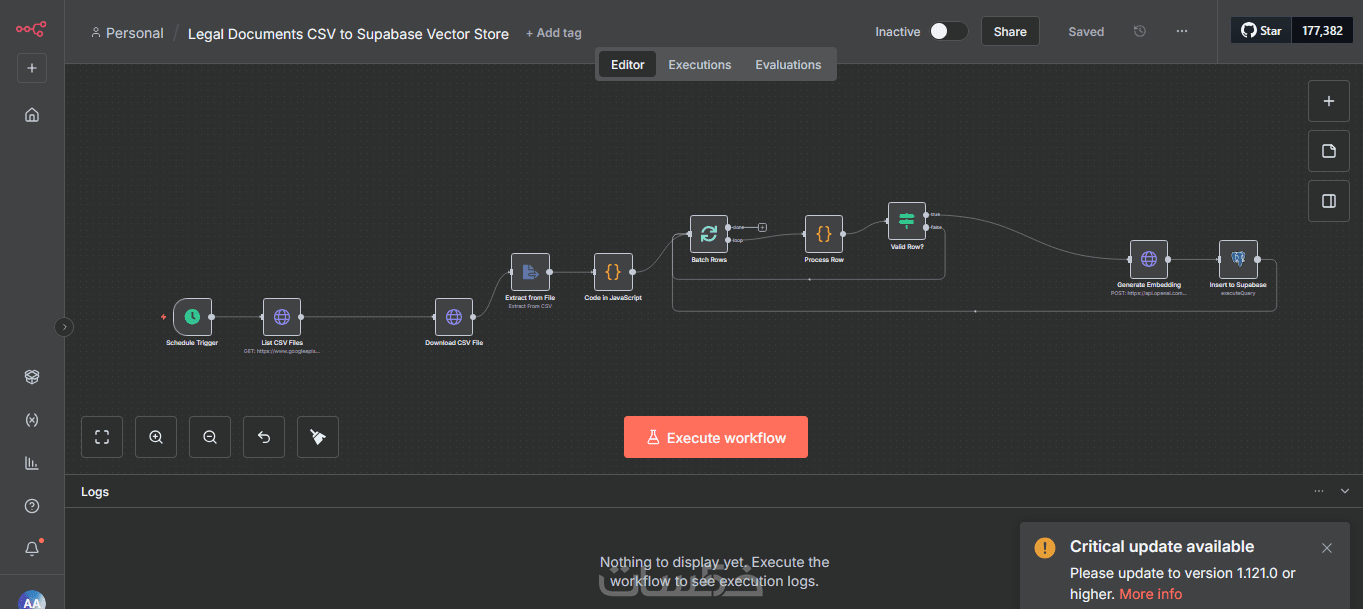The width and height of the screenshot is (1363, 609).
Task: Open Logs panel options three dots
Action: point(1318,491)
